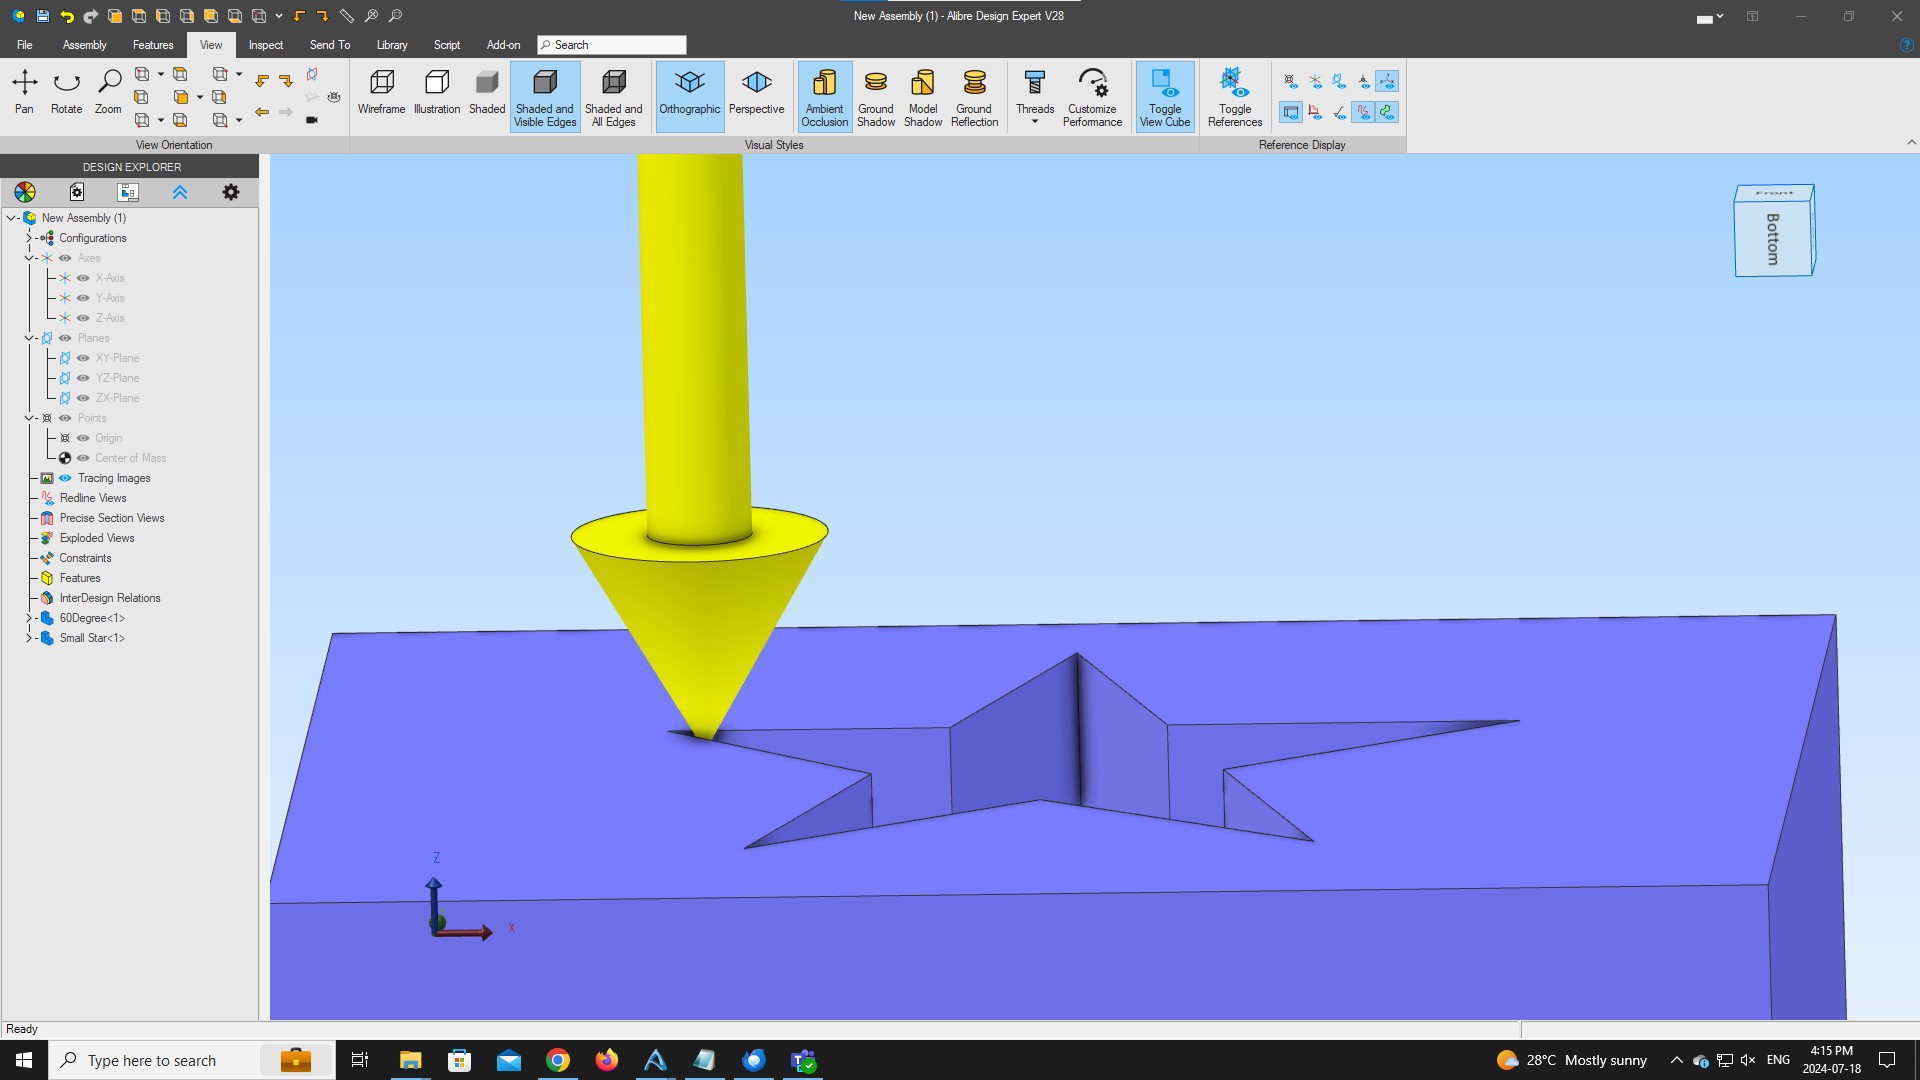Open the Inspect ribbon tab
Viewport: 1920px width, 1080px height.
265,45
